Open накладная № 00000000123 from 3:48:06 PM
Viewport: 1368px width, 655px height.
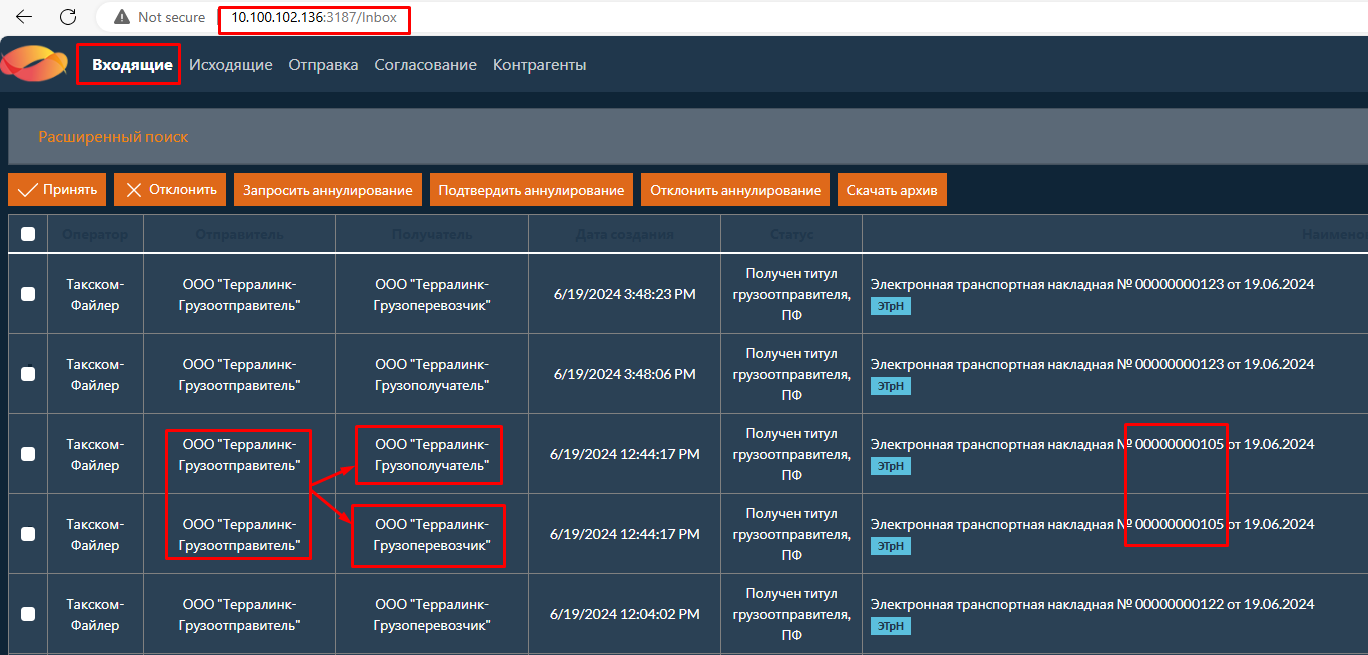pos(1092,364)
